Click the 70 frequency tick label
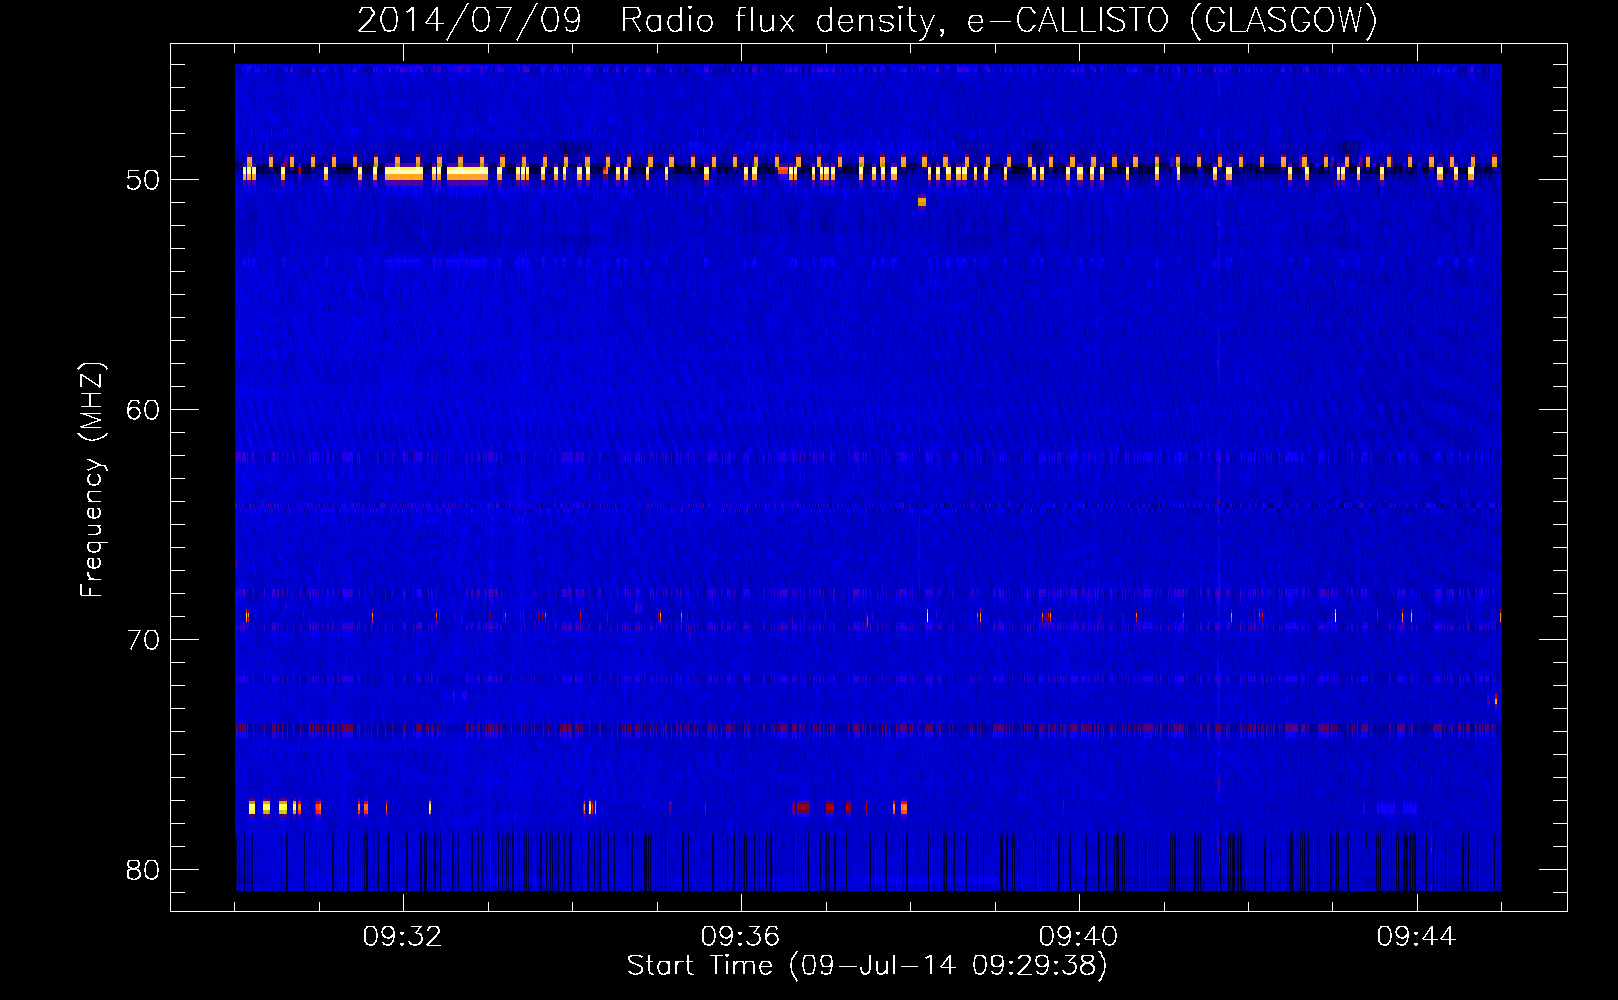This screenshot has width=1618, height=1000. click(143, 640)
